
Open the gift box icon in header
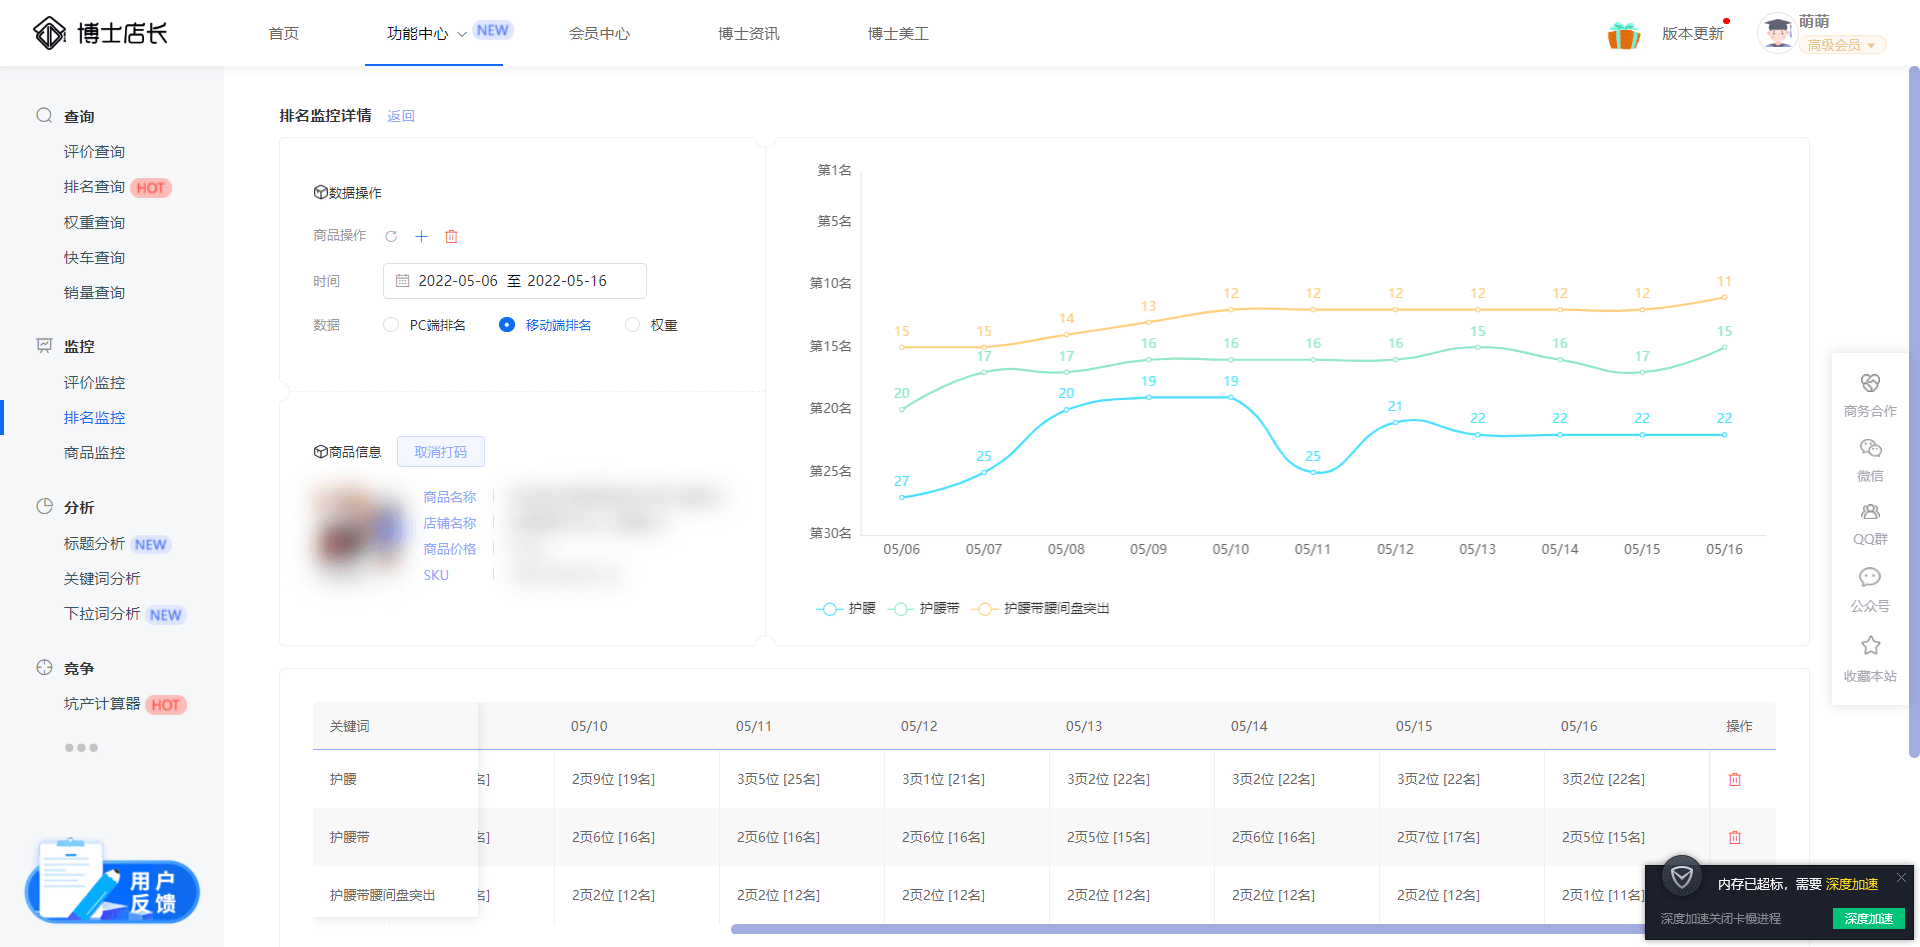coord(1623,36)
